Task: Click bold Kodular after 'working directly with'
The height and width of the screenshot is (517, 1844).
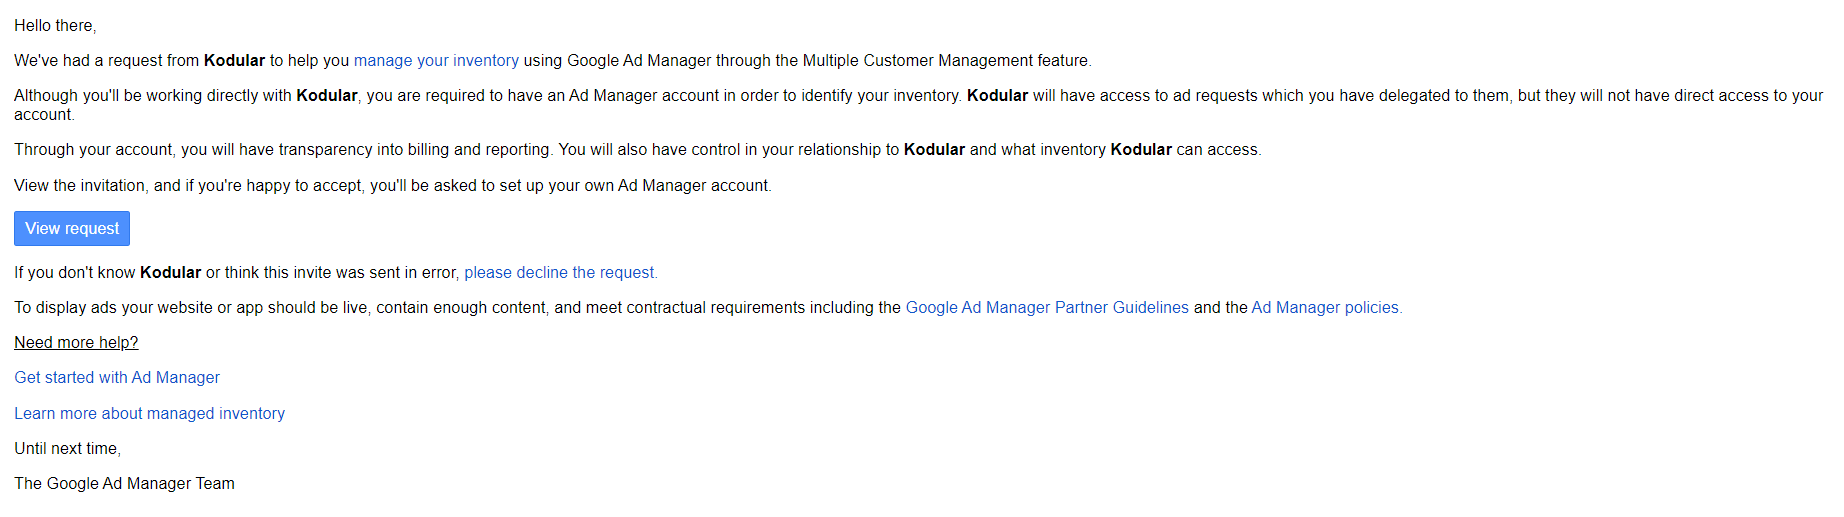Action: click(327, 96)
